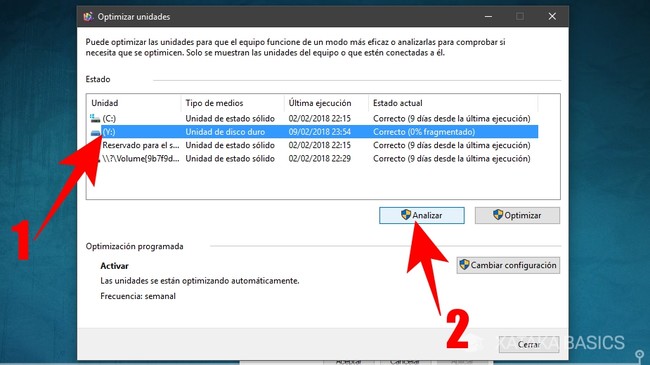The height and width of the screenshot is (365, 650).
Task: Select the 'Reservado para el s...' drive row
Action: pos(313,145)
